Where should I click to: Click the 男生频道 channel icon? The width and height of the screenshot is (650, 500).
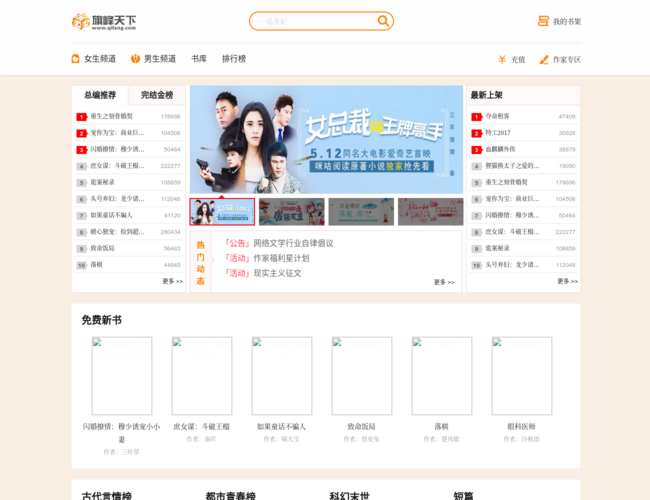click(135, 59)
